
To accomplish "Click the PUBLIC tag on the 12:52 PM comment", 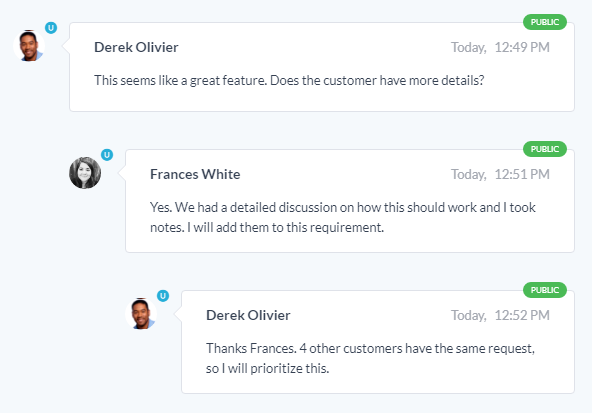I will point(545,290).
